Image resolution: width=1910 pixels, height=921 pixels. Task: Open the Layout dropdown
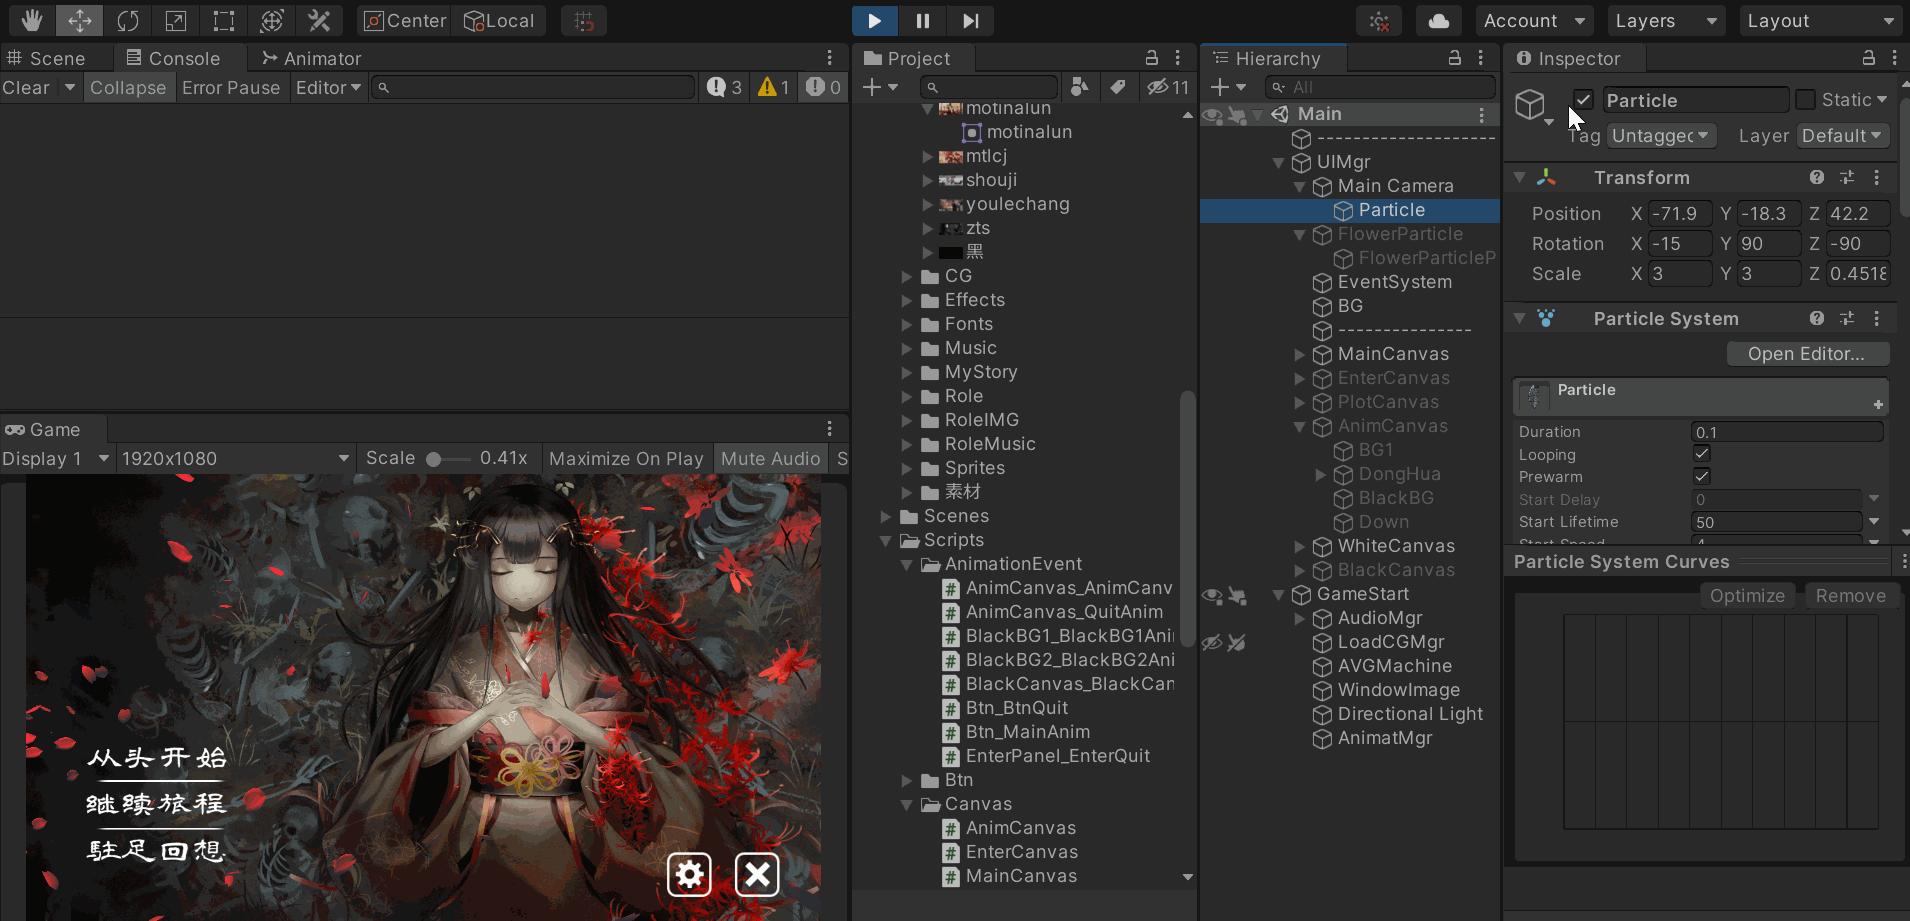click(x=1820, y=20)
